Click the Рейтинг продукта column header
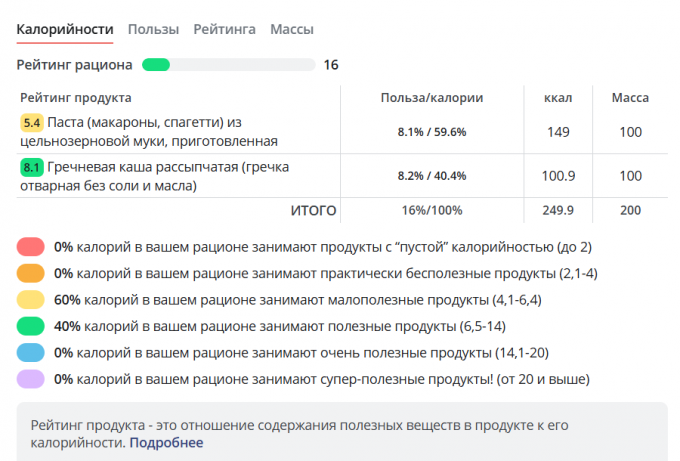680x461 pixels. click(x=76, y=98)
